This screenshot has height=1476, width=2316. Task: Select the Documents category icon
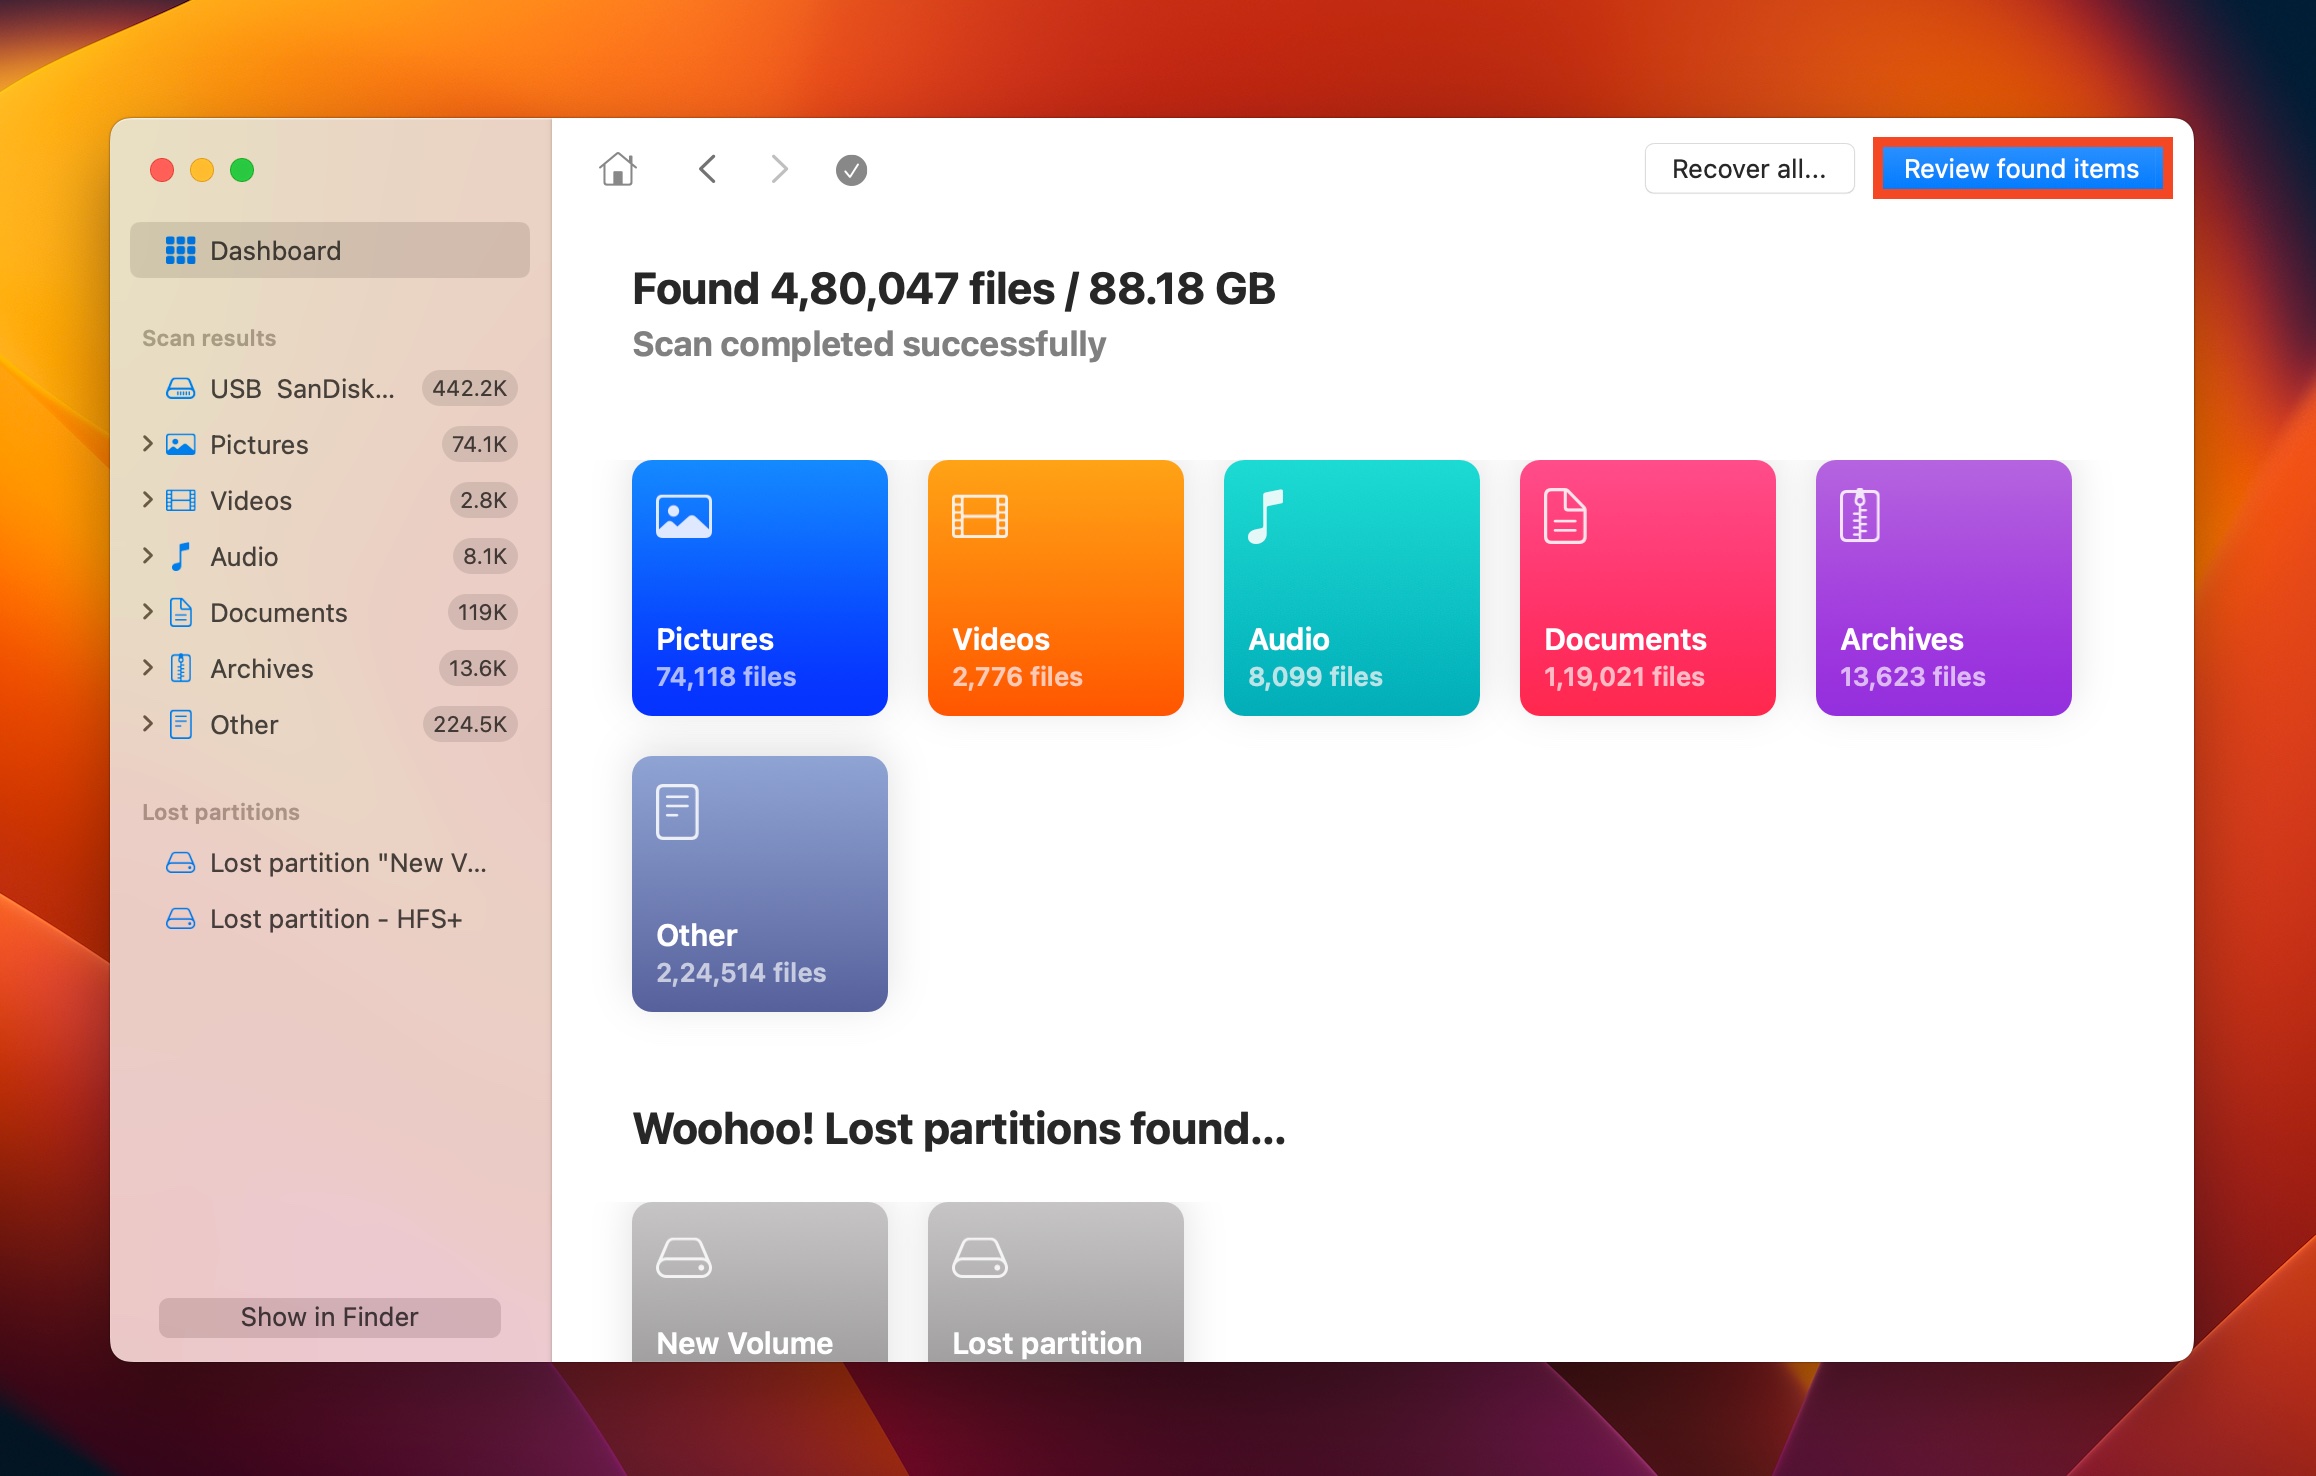1565,517
